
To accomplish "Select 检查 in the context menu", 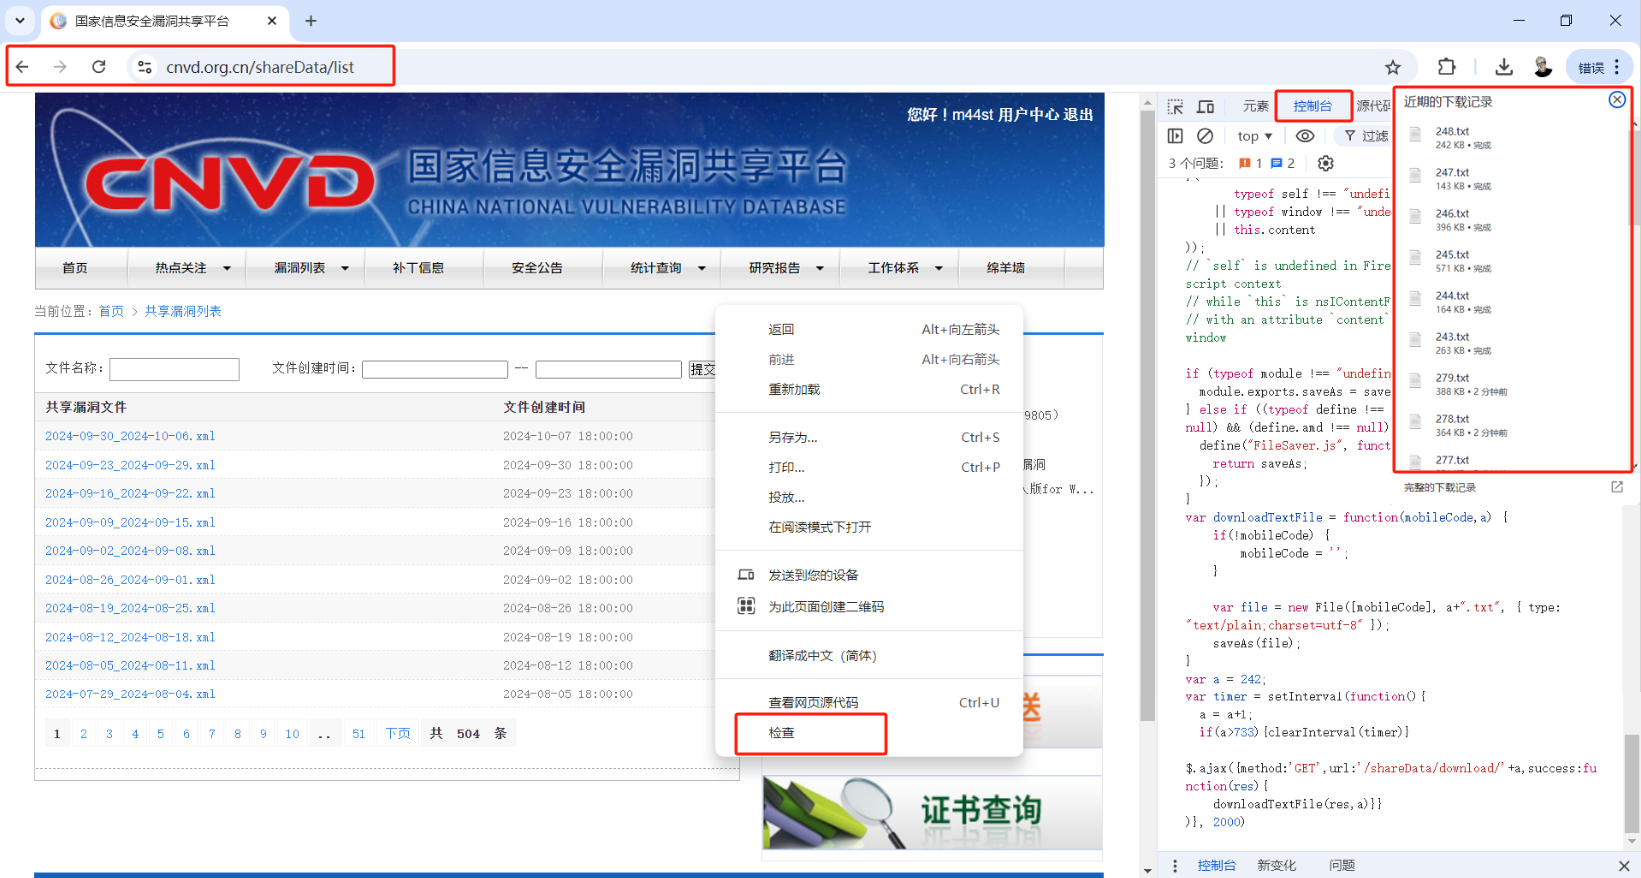I will click(869, 733).
